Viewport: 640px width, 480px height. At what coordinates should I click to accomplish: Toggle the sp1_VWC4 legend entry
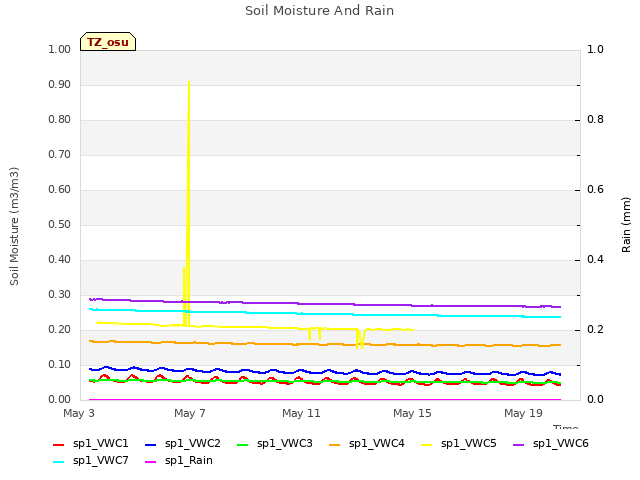367,444
